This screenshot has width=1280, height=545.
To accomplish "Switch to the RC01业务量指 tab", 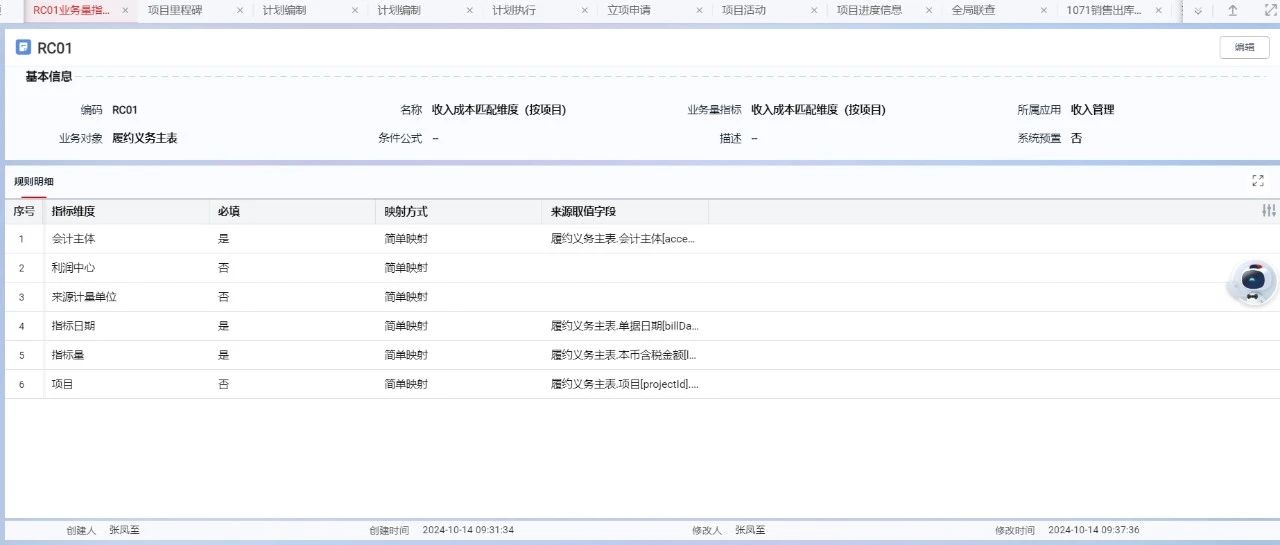I will coord(72,11).
